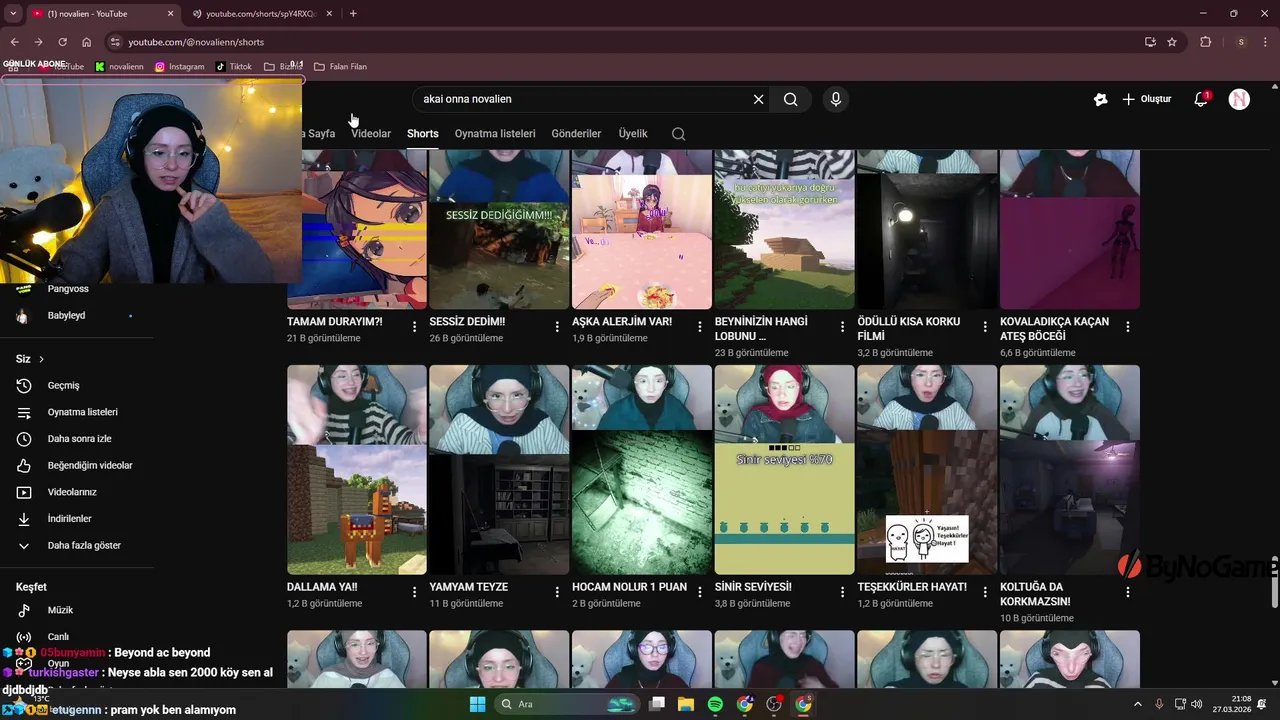
Task: Open the Instagram bookmark
Action: [x=180, y=67]
